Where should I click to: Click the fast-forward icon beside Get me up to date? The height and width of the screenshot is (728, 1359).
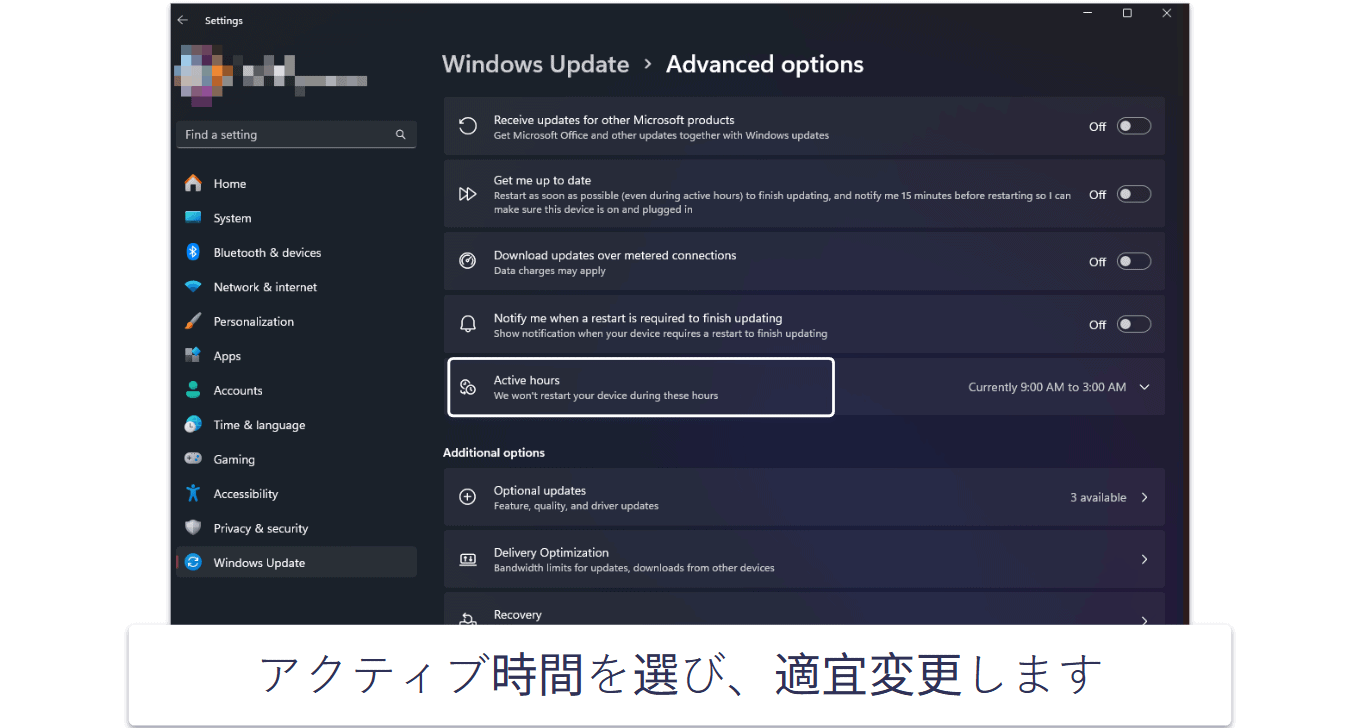pyautogui.click(x=467, y=194)
